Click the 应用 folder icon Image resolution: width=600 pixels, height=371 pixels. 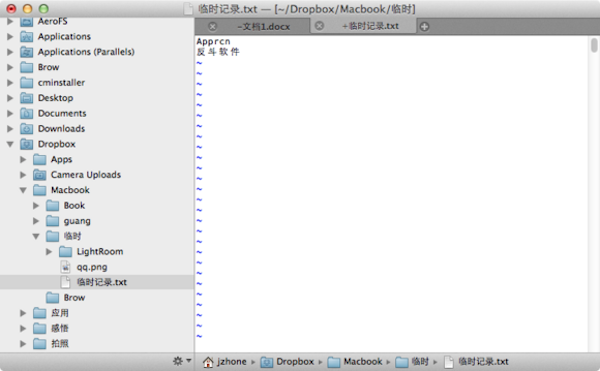tap(39, 313)
